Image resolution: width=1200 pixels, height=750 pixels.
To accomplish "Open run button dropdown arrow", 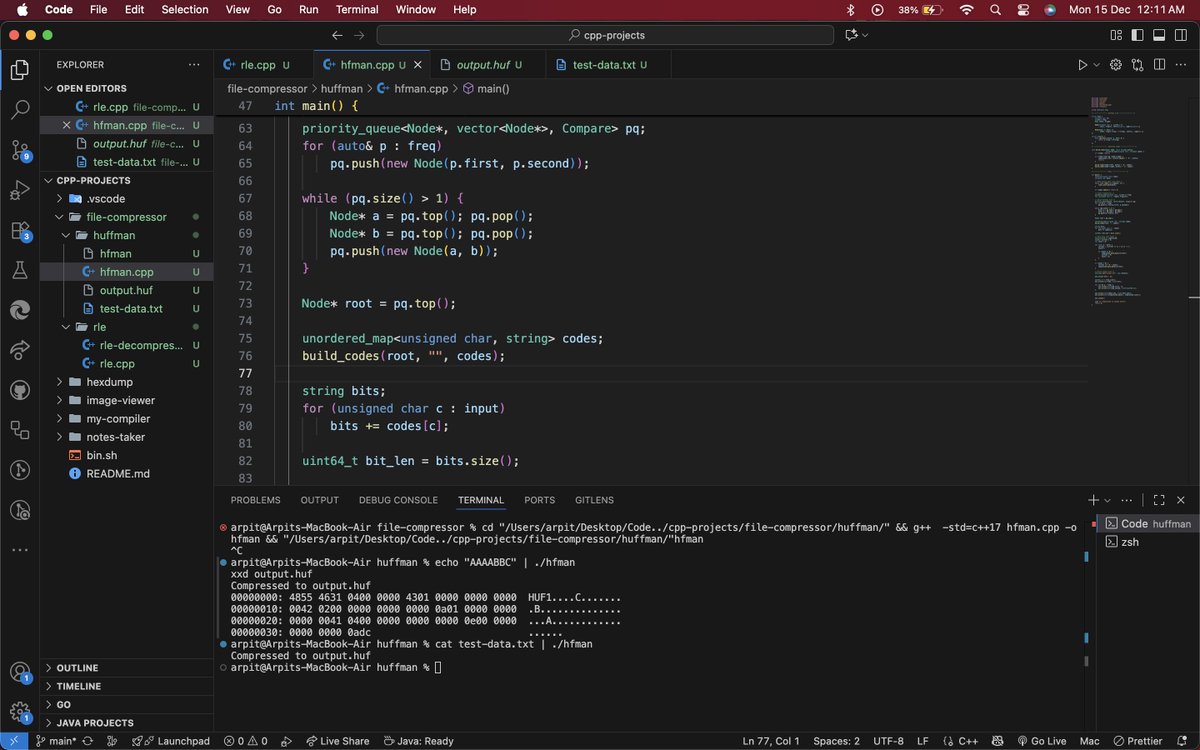I will tap(1097, 65).
